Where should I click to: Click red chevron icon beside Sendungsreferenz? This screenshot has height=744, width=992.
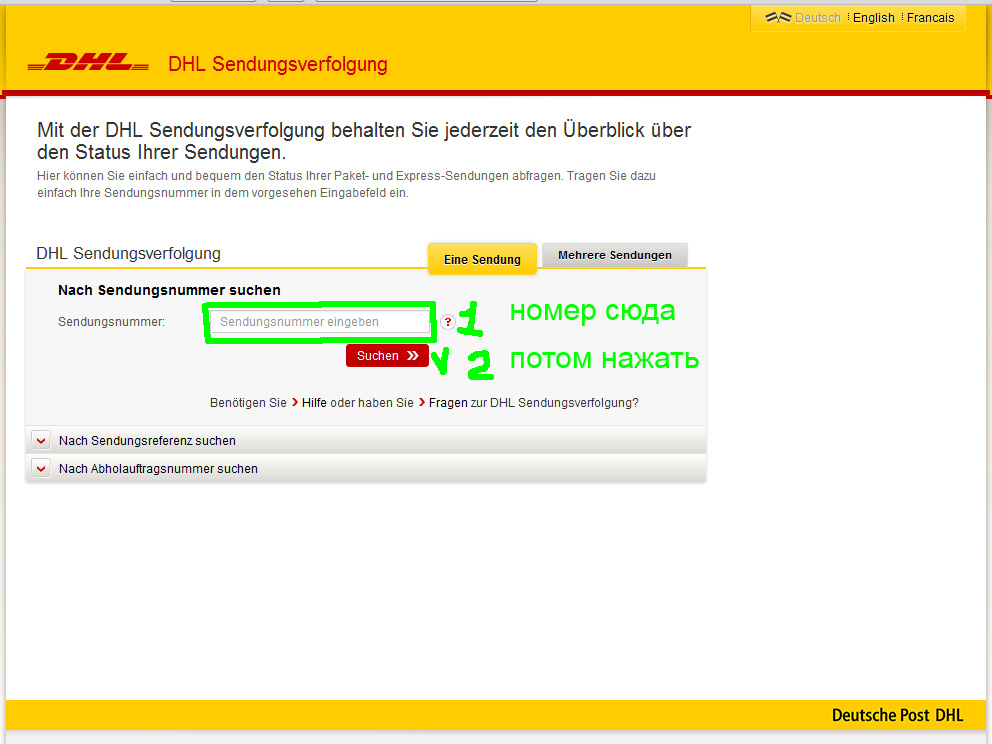pyautogui.click(x=41, y=440)
